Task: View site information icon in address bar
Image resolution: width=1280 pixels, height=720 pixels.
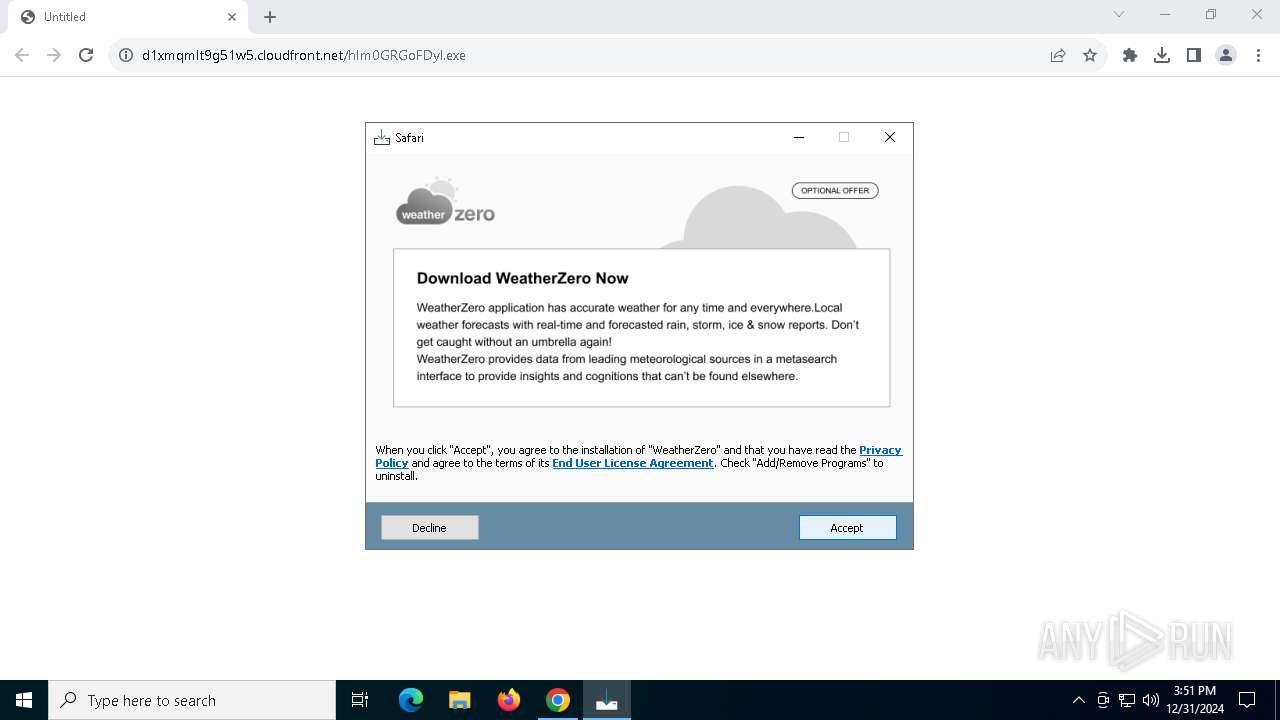Action: 126,55
